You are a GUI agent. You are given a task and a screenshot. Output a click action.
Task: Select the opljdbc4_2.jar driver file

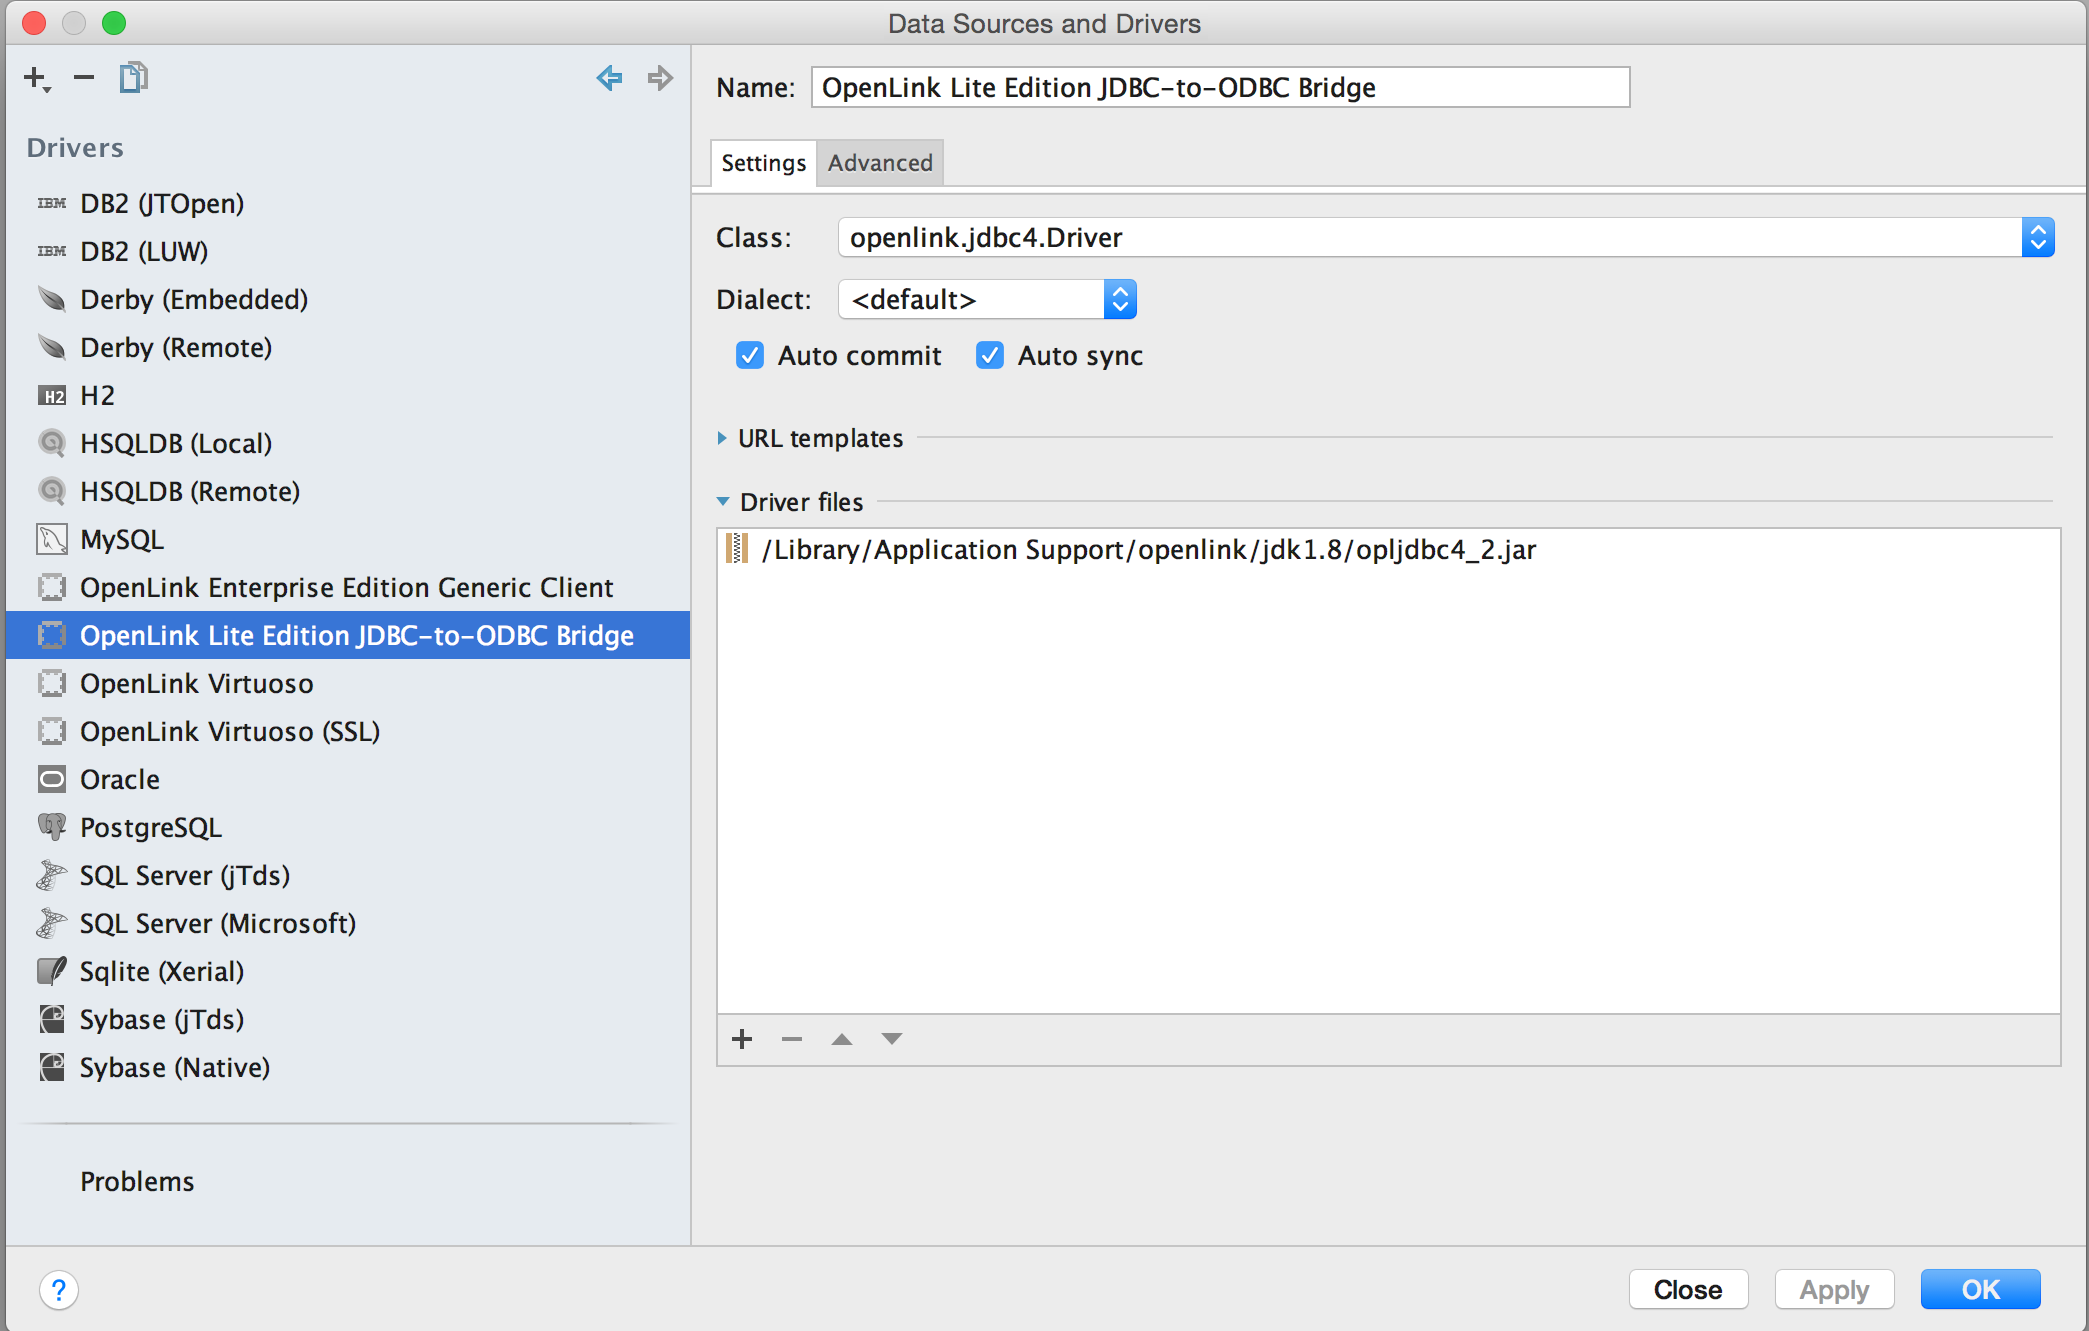tap(1388, 549)
